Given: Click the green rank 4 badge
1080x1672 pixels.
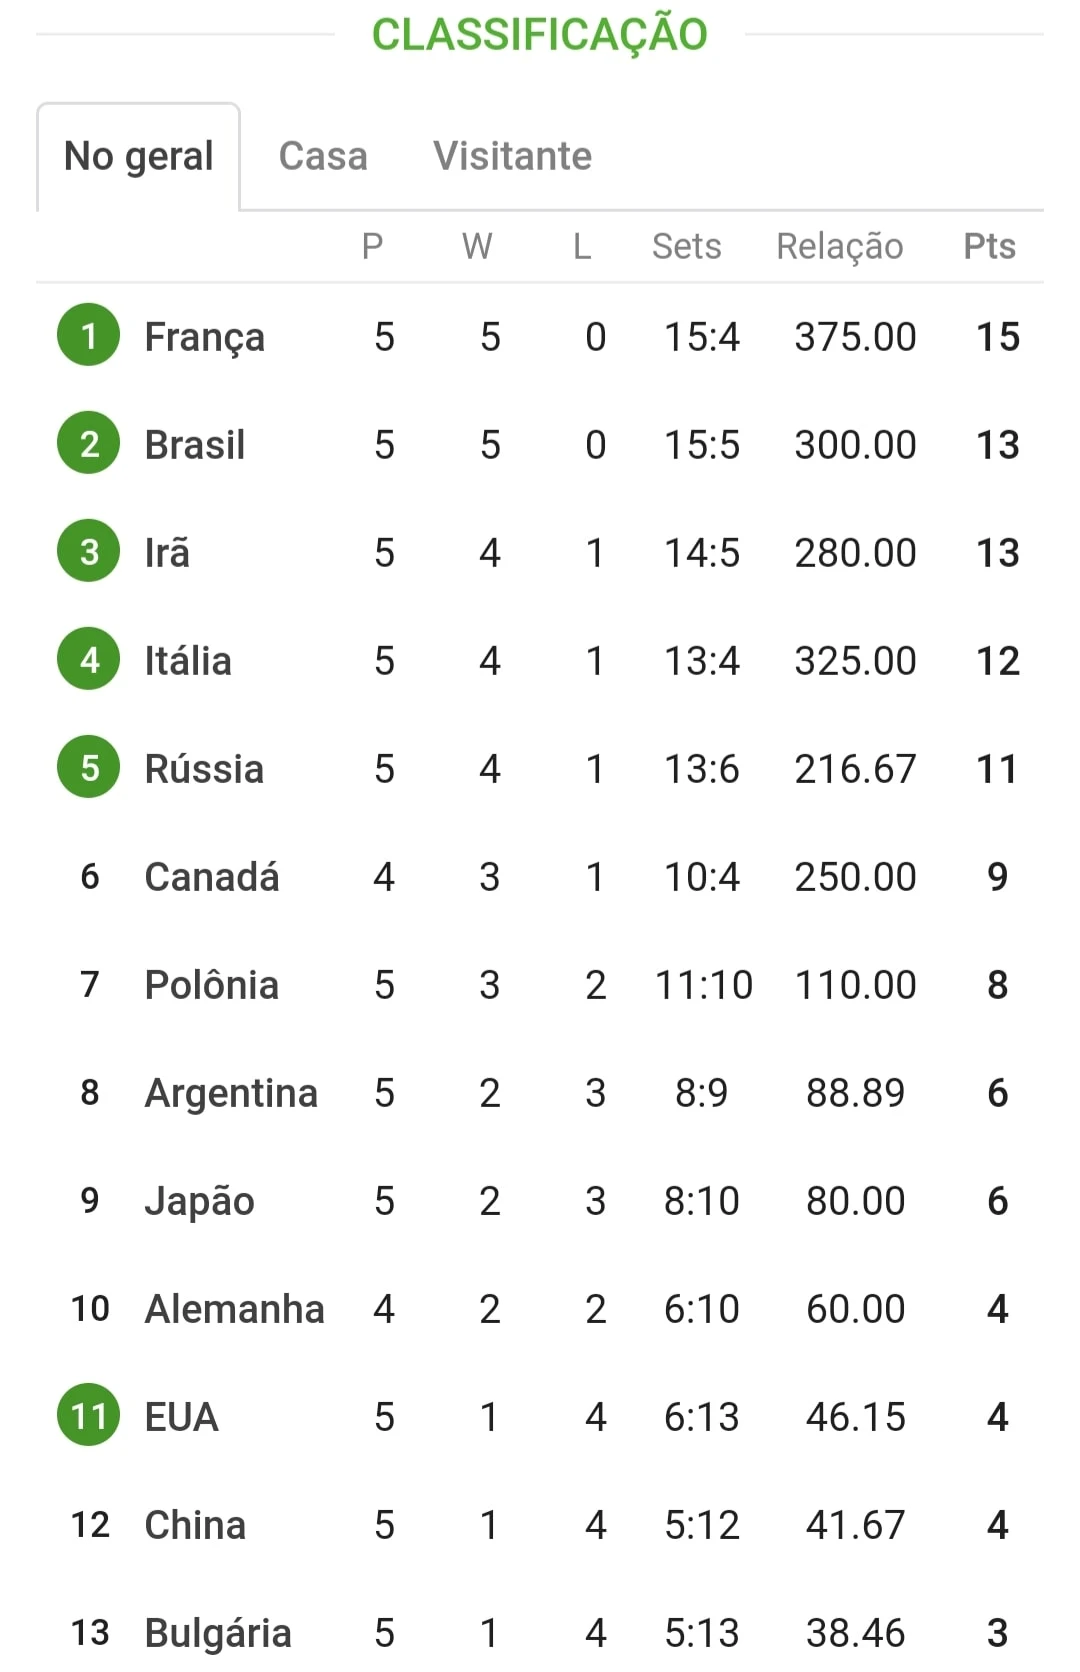Looking at the screenshot, I should (x=89, y=659).
